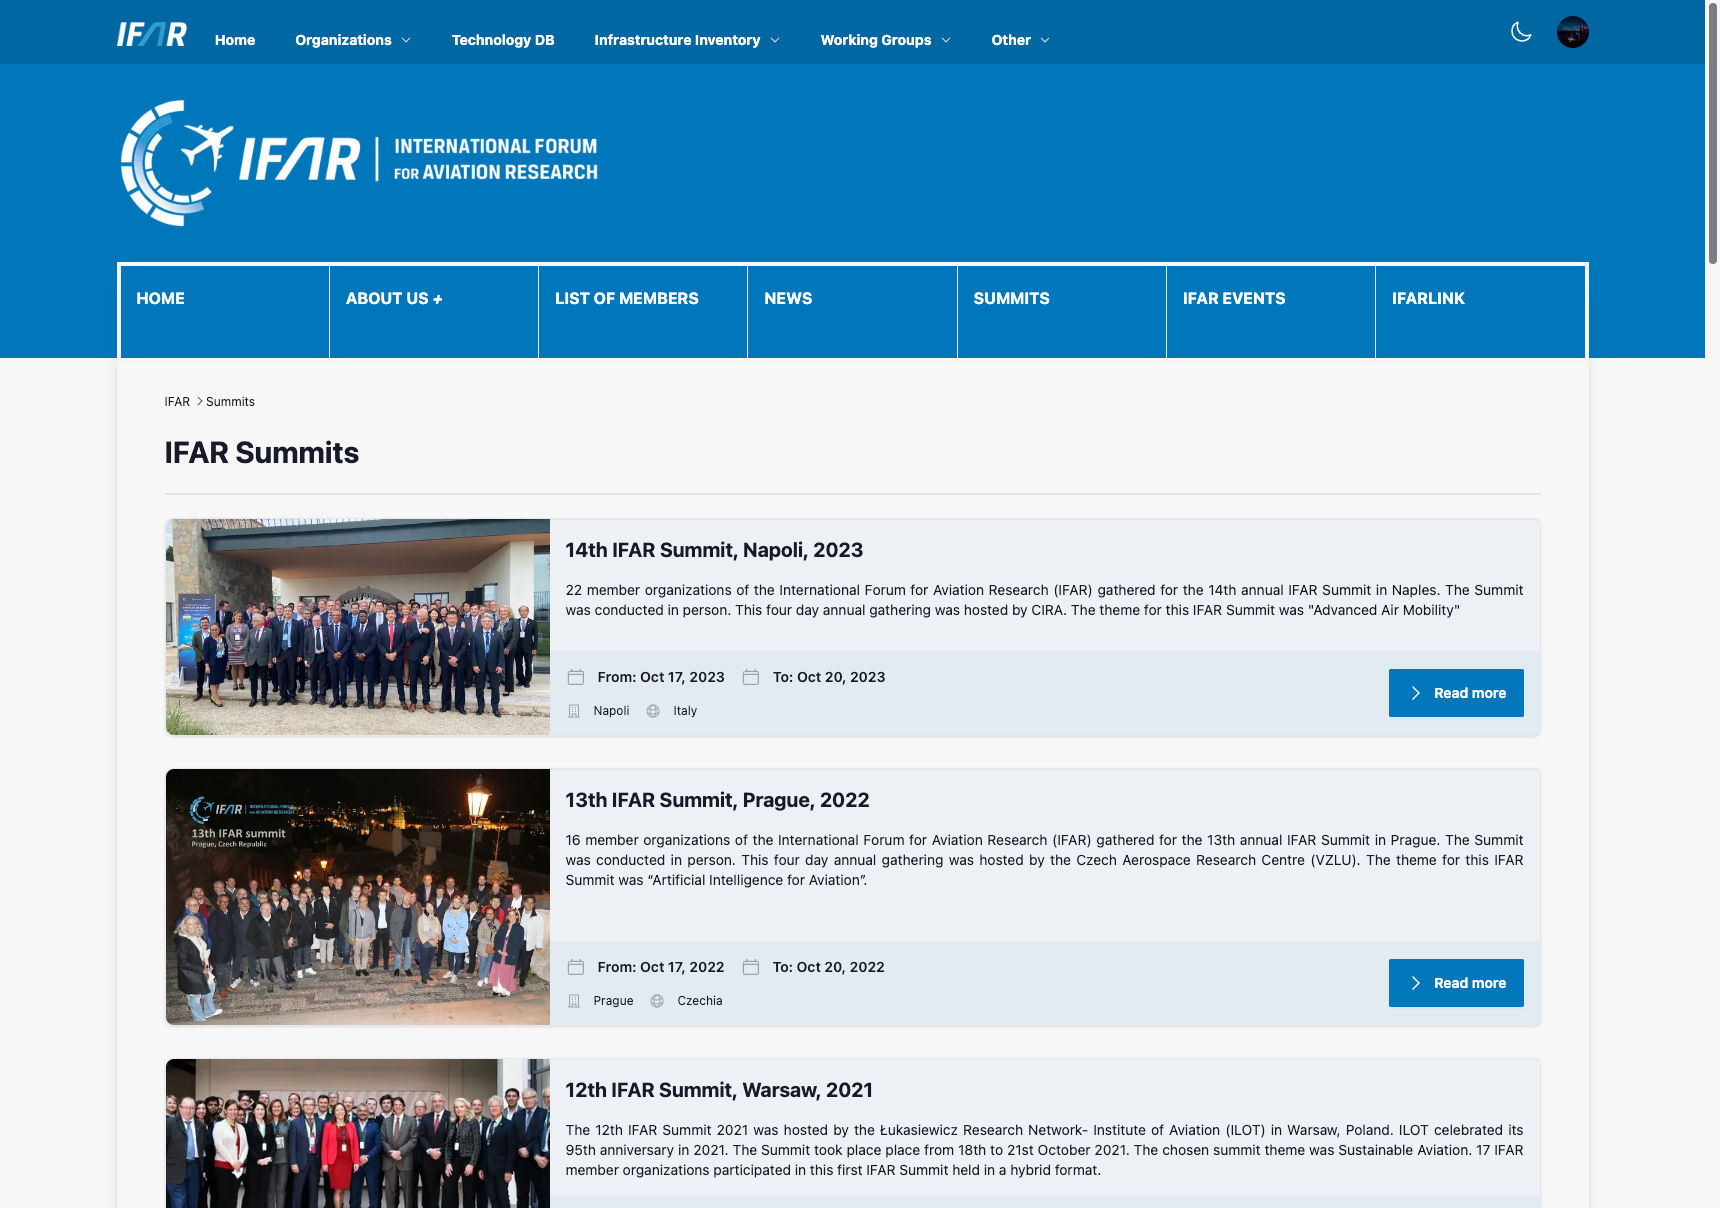Click the IFAR logo in top navbar
1720x1208 pixels.
(151, 35)
